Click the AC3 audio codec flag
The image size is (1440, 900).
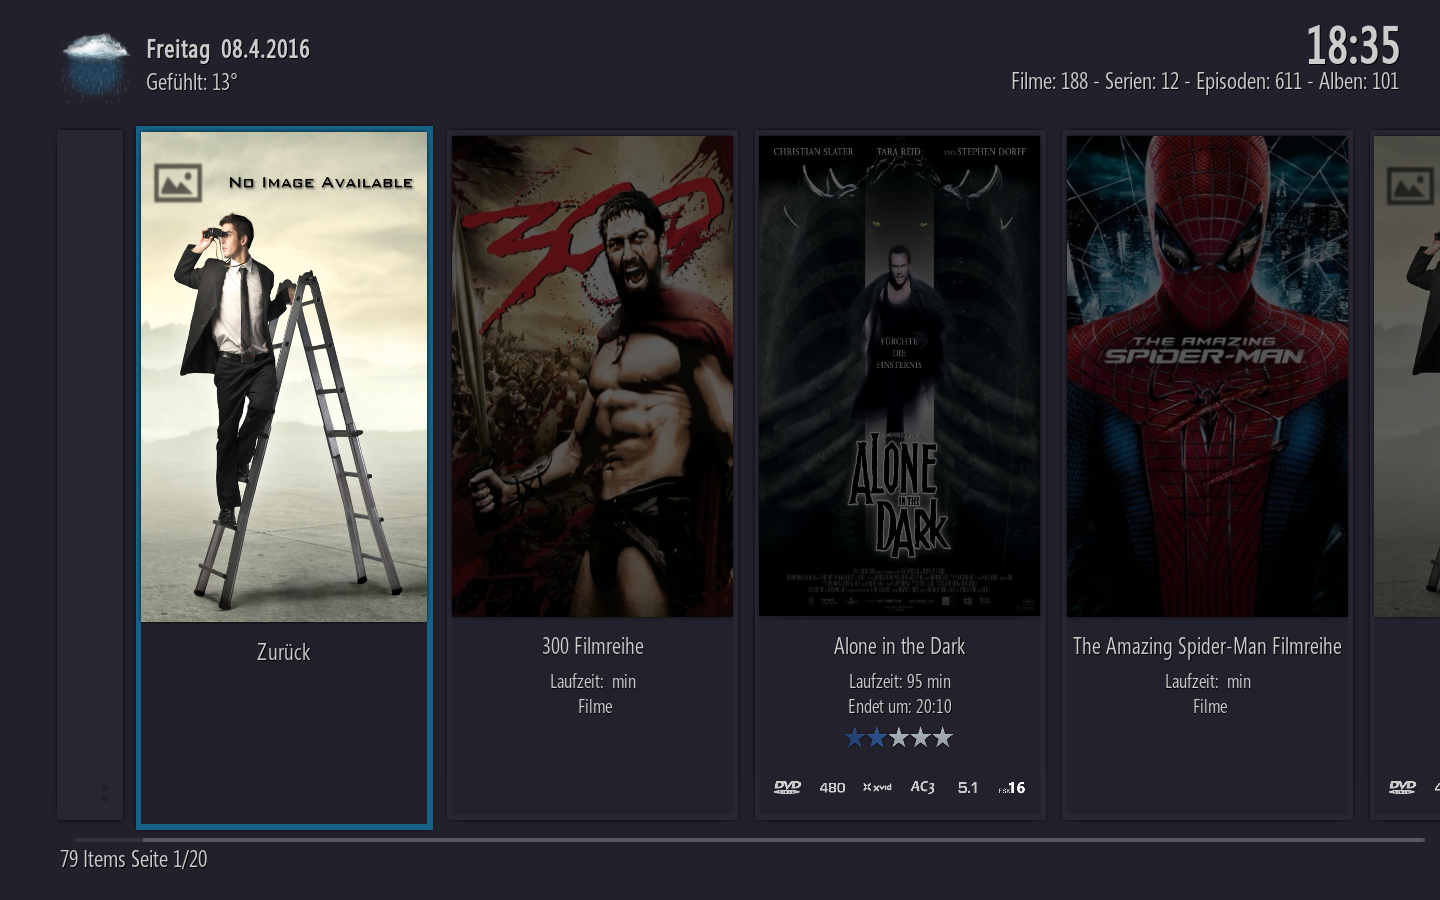(922, 787)
